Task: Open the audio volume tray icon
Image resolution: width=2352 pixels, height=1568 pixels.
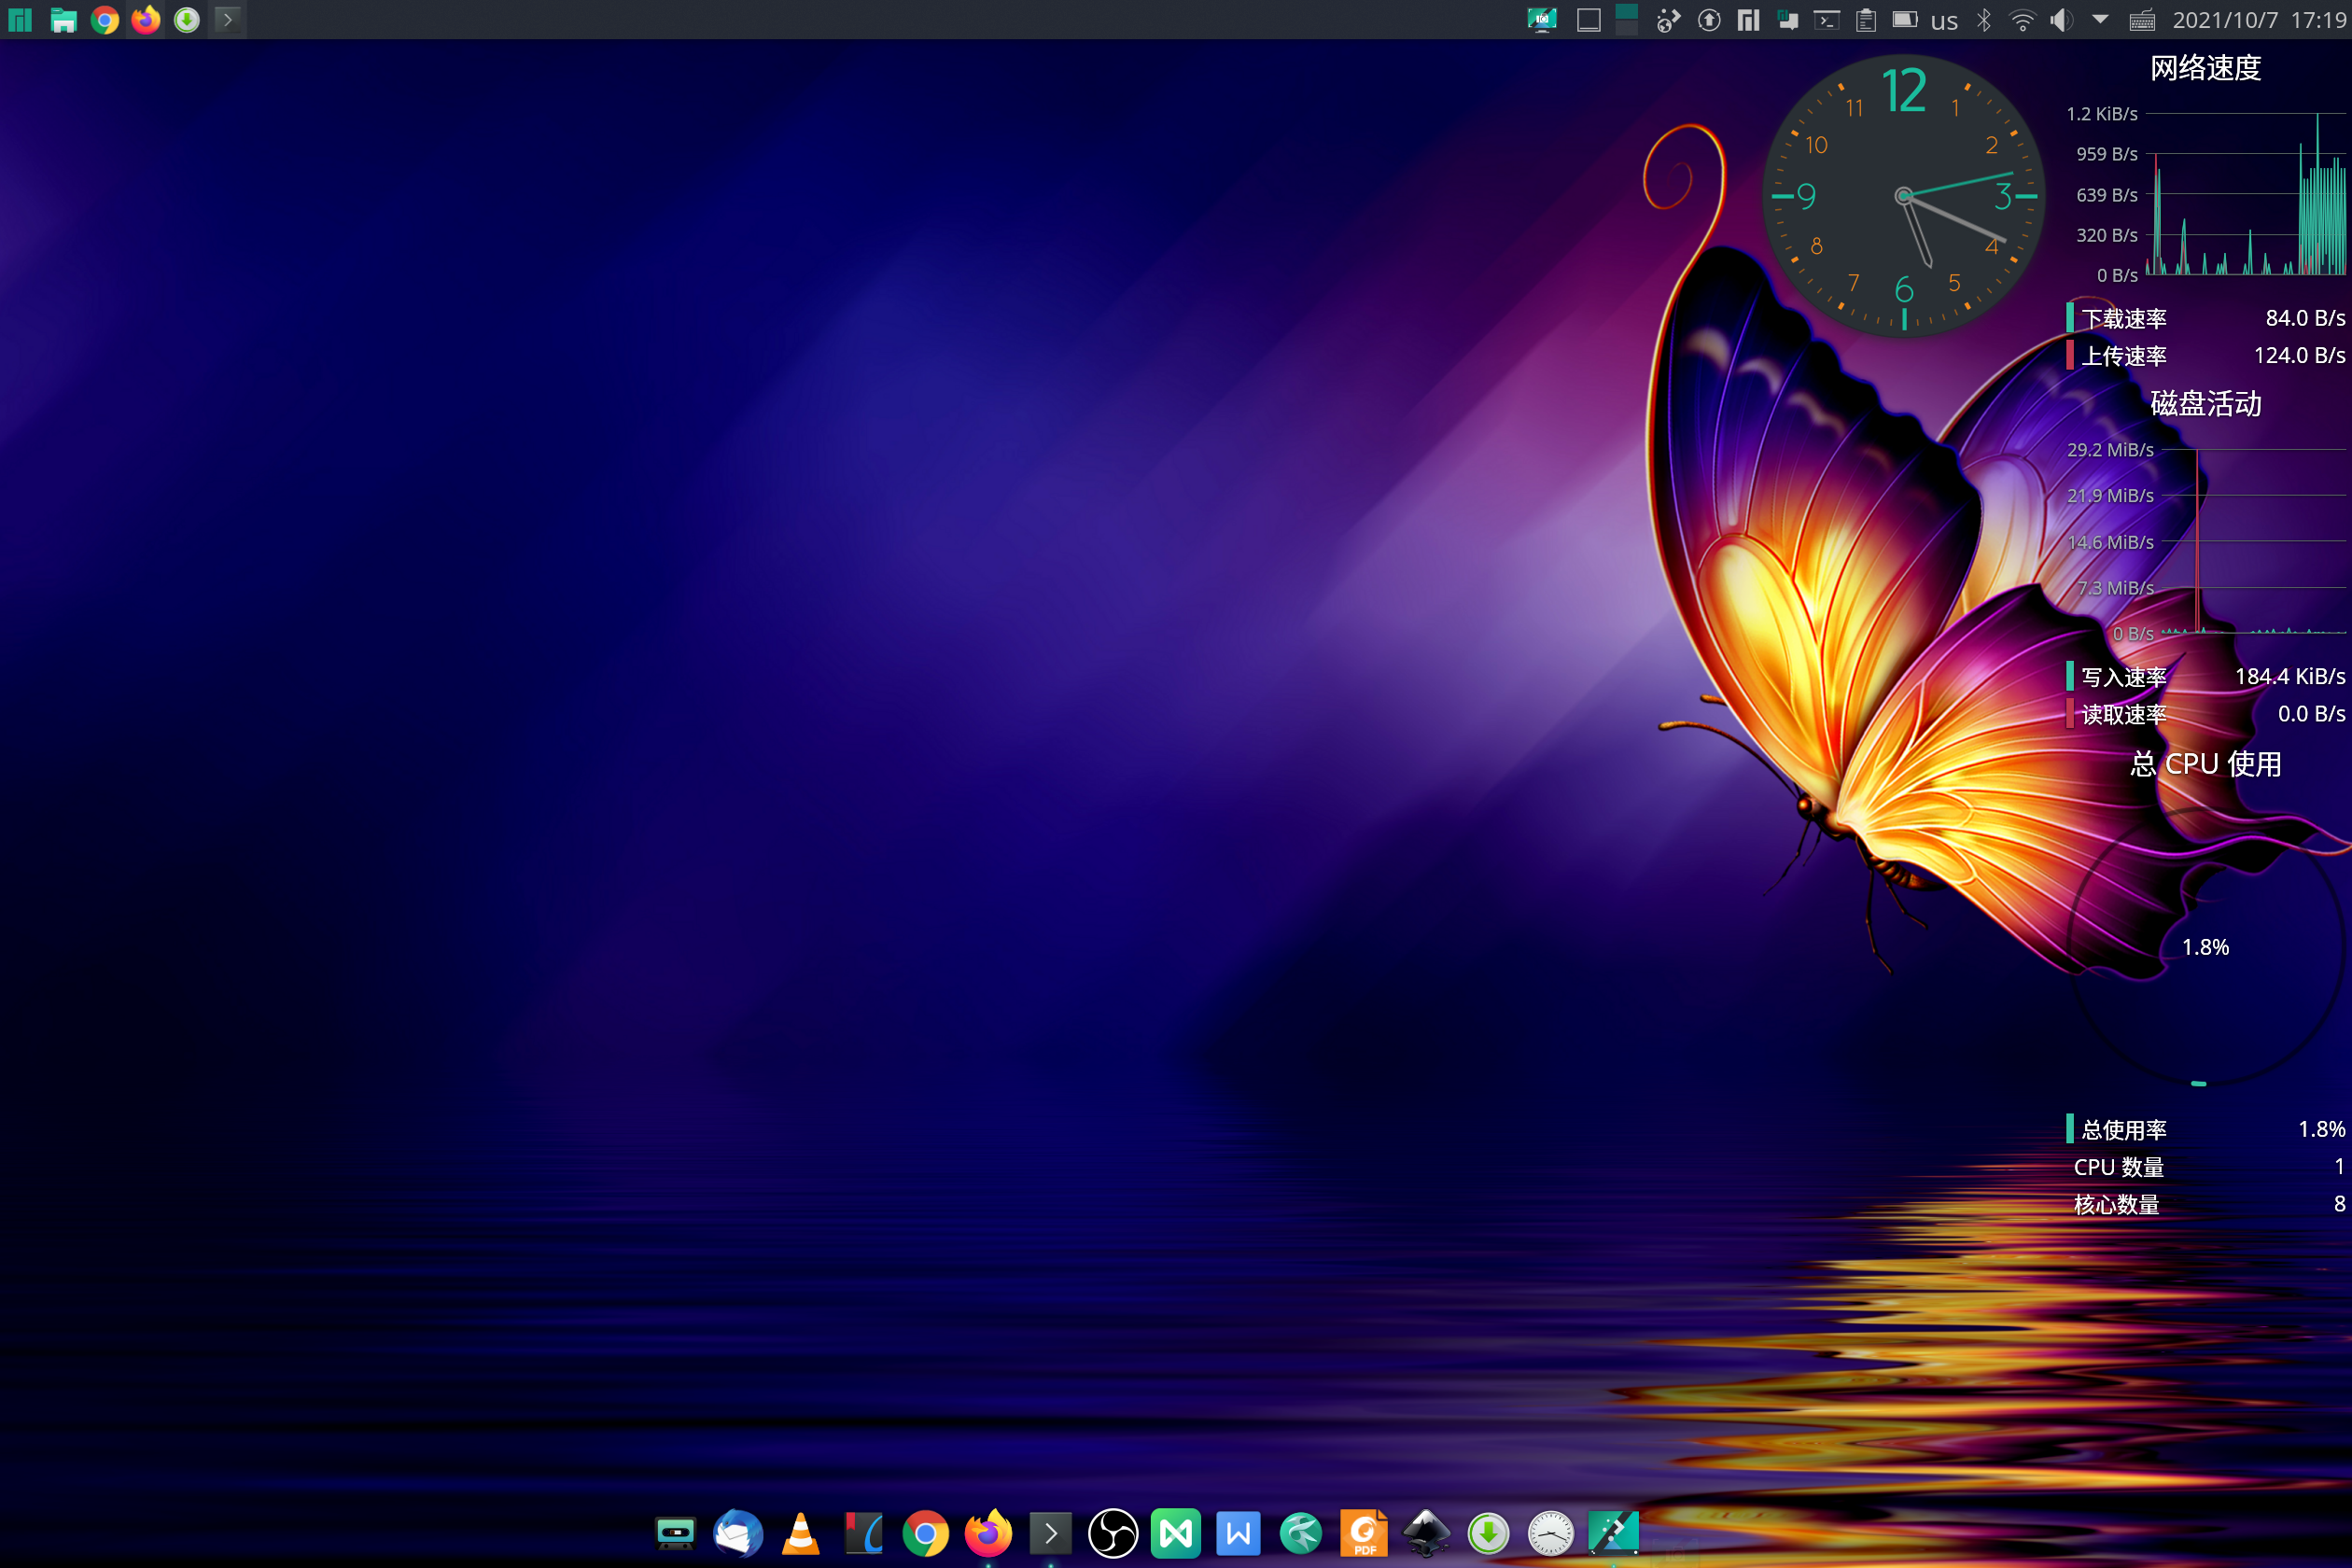Action: coord(2061,20)
